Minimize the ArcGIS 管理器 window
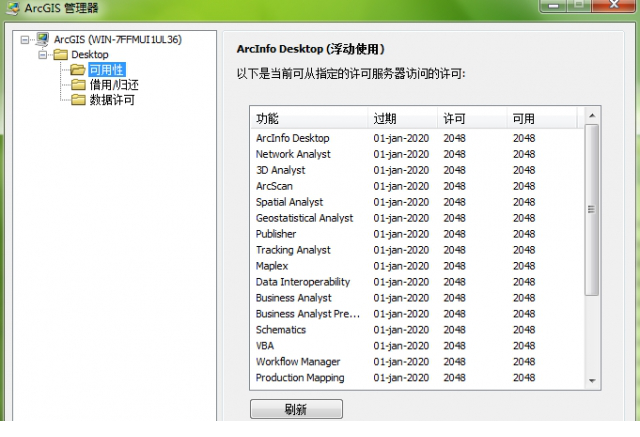Image resolution: width=640 pixels, height=437 pixels. tap(553, 5)
